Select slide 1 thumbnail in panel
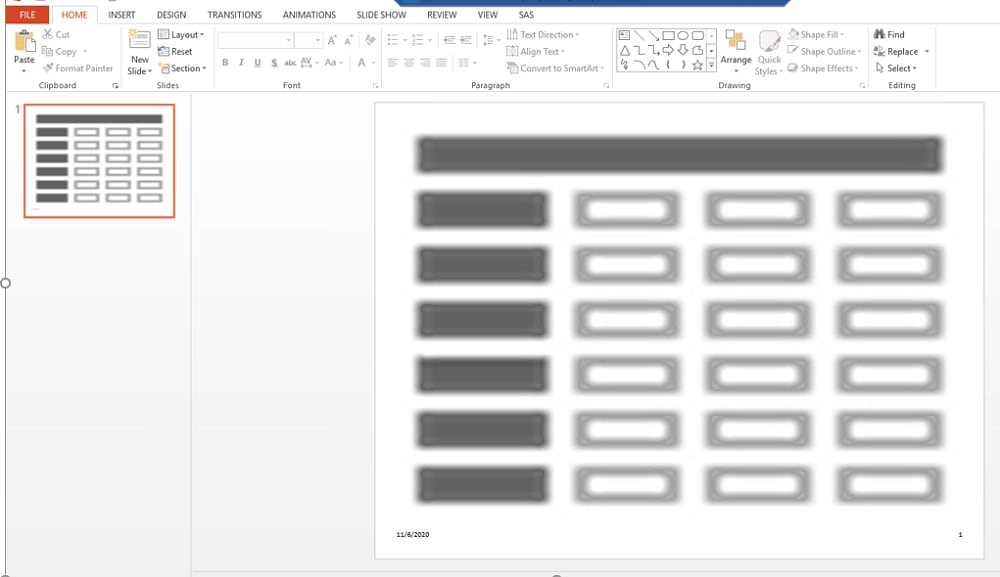The height and width of the screenshot is (577, 1000). [99, 160]
